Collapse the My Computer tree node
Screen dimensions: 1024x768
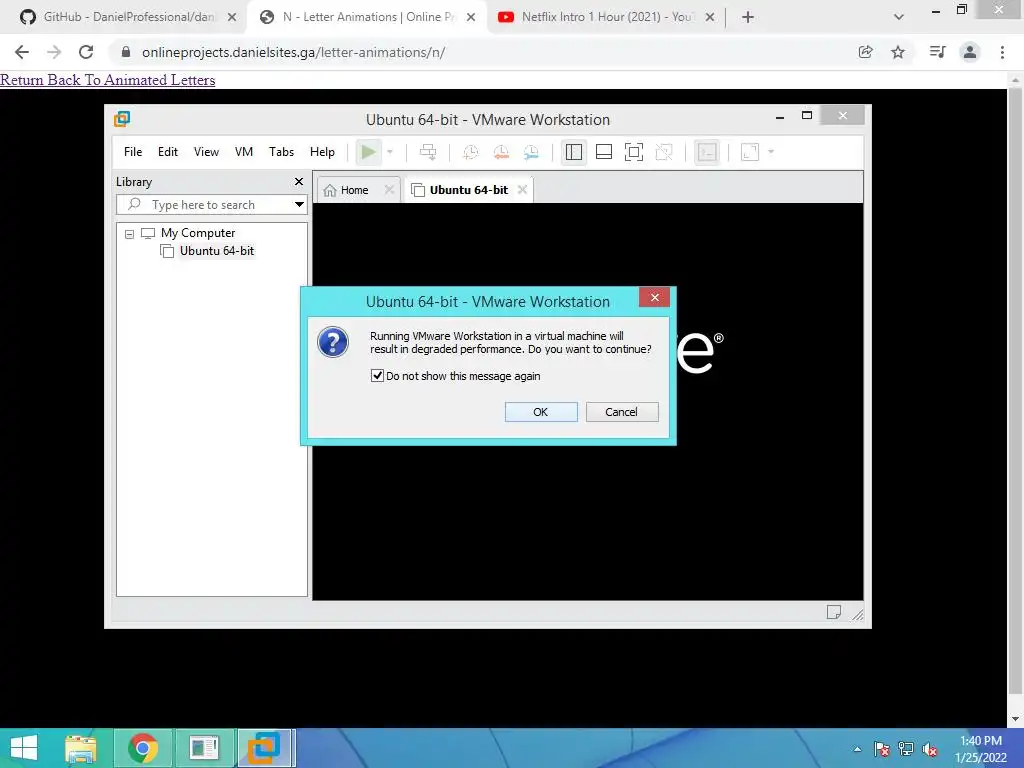click(x=129, y=234)
